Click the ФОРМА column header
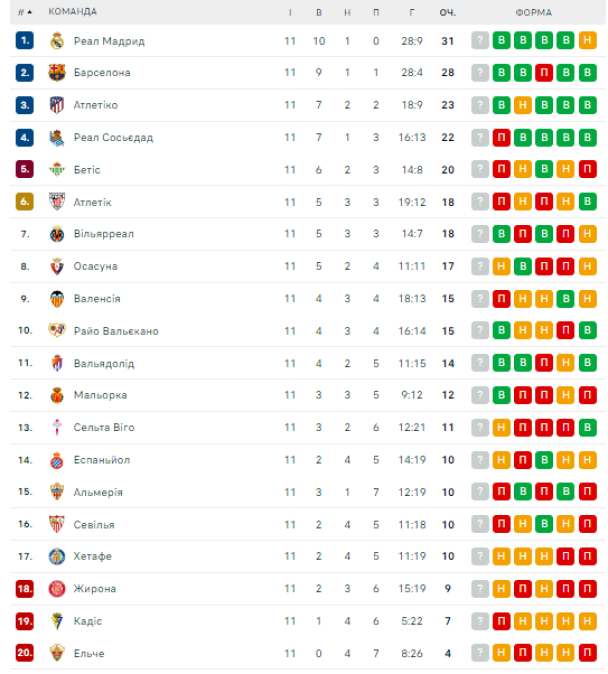The width and height of the screenshot is (608, 674). [x=534, y=12]
